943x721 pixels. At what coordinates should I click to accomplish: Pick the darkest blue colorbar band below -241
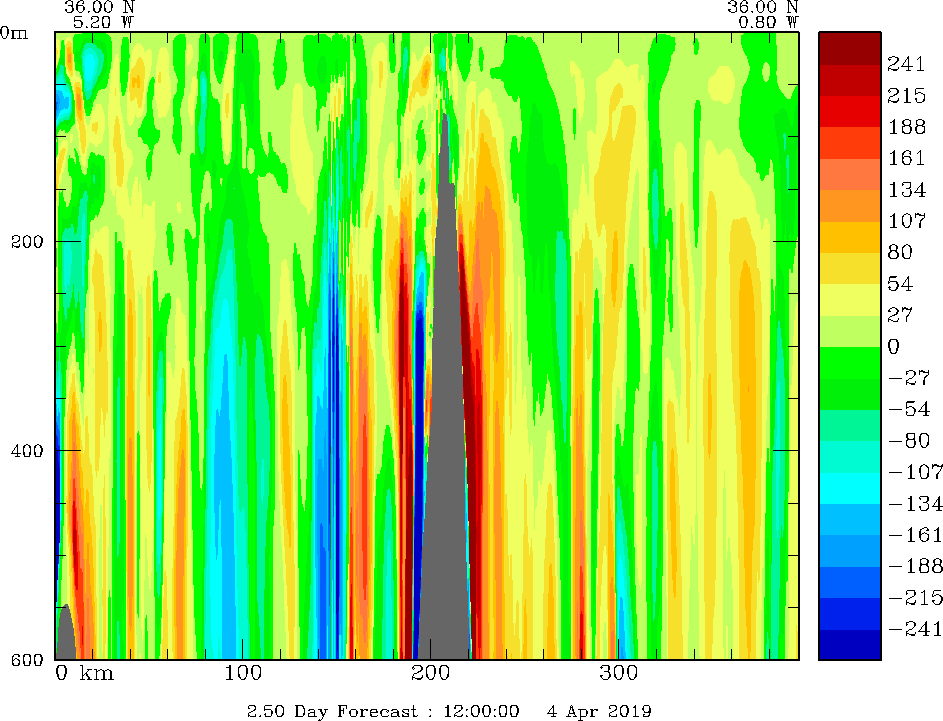click(x=850, y=645)
